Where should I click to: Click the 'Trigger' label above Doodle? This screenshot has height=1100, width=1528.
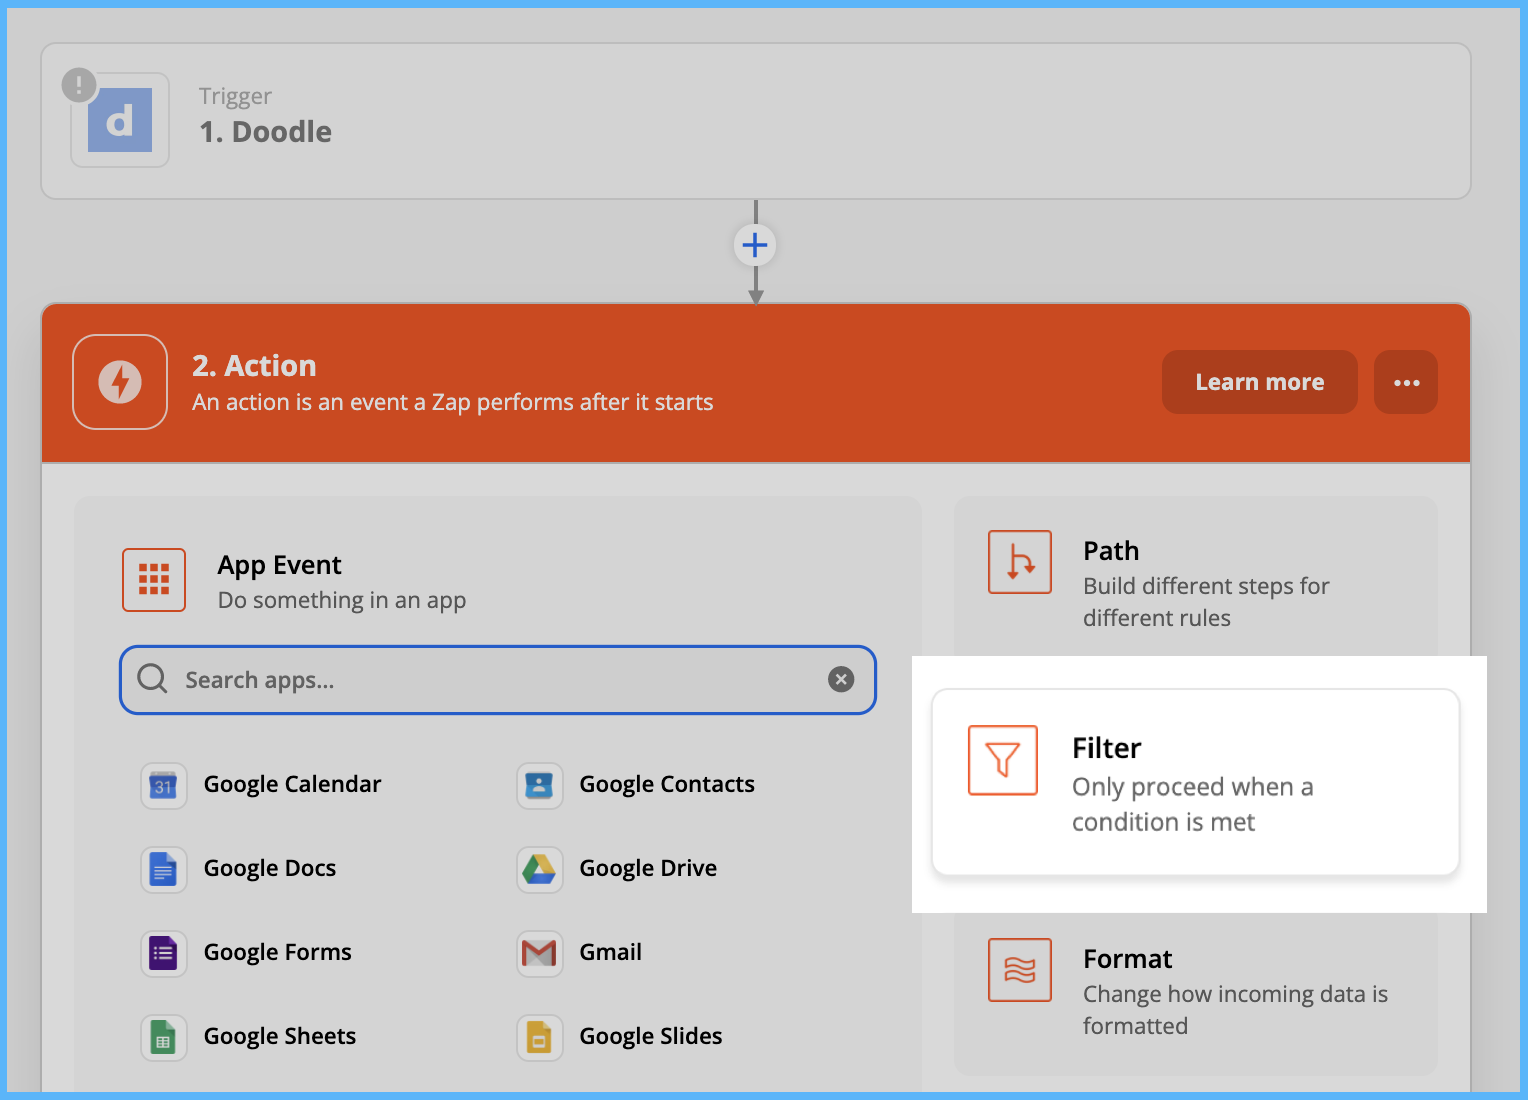(x=235, y=96)
